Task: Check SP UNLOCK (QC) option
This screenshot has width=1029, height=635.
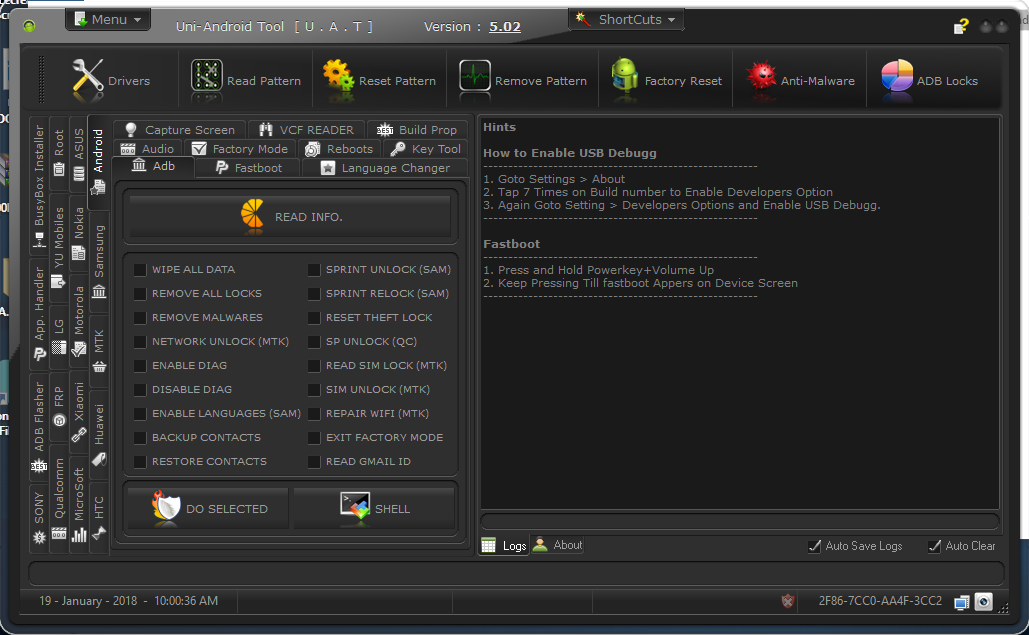Action: (314, 342)
